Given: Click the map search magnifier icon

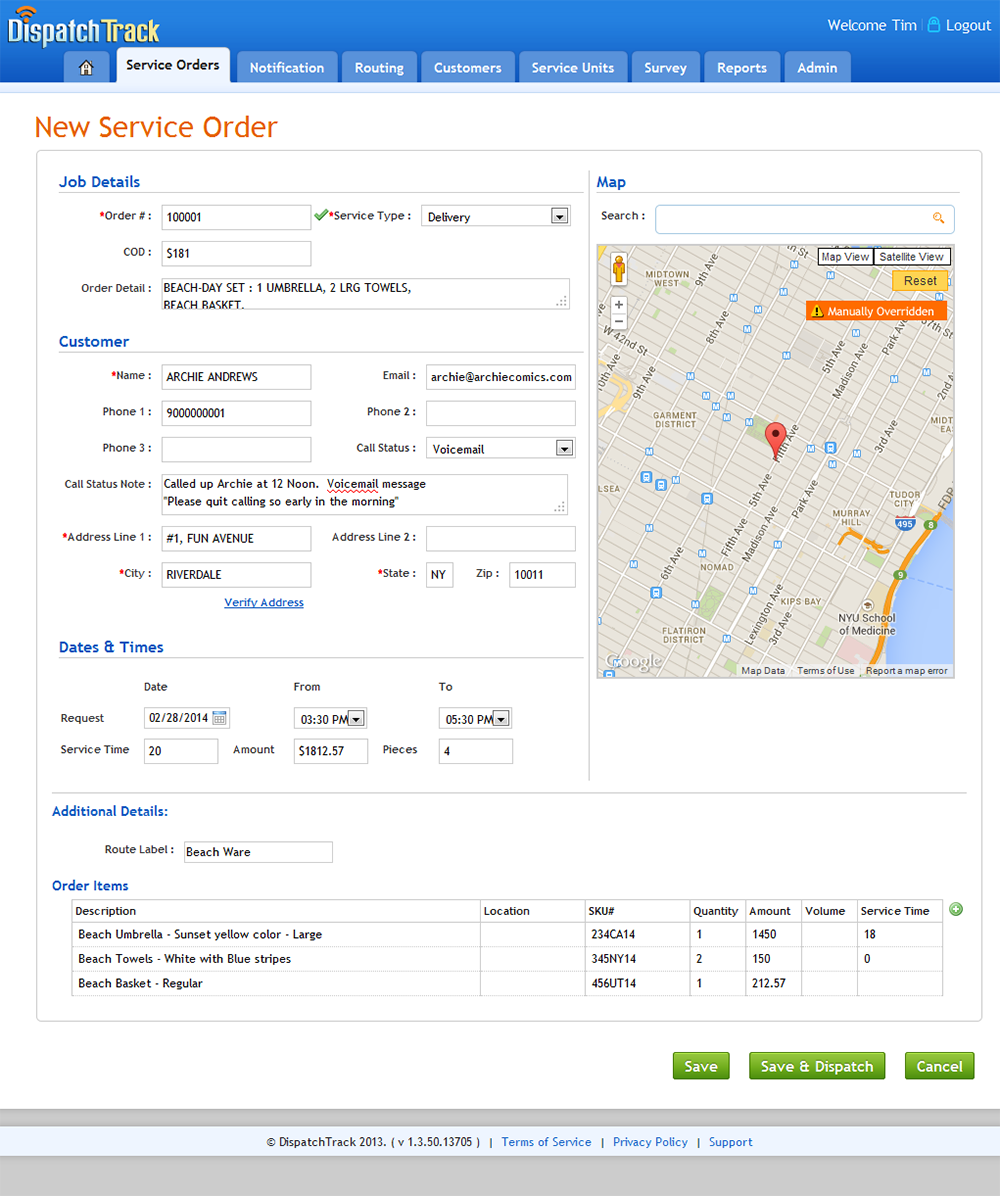Looking at the screenshot, I should point(938,218).
